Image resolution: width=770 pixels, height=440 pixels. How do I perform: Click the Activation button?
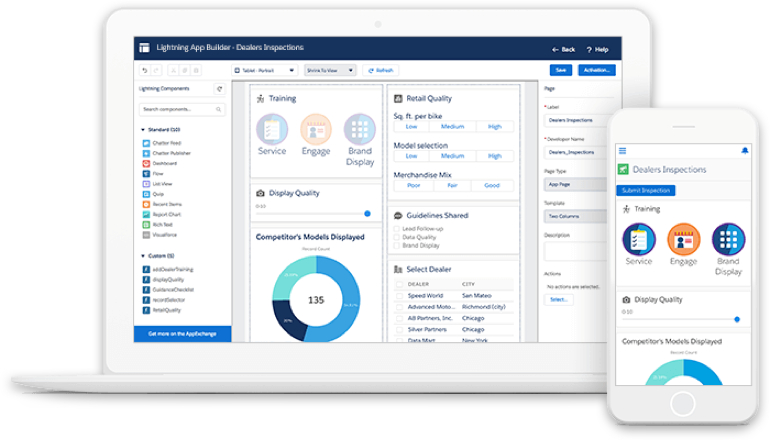pyautogui.click(x=597, y=70)
